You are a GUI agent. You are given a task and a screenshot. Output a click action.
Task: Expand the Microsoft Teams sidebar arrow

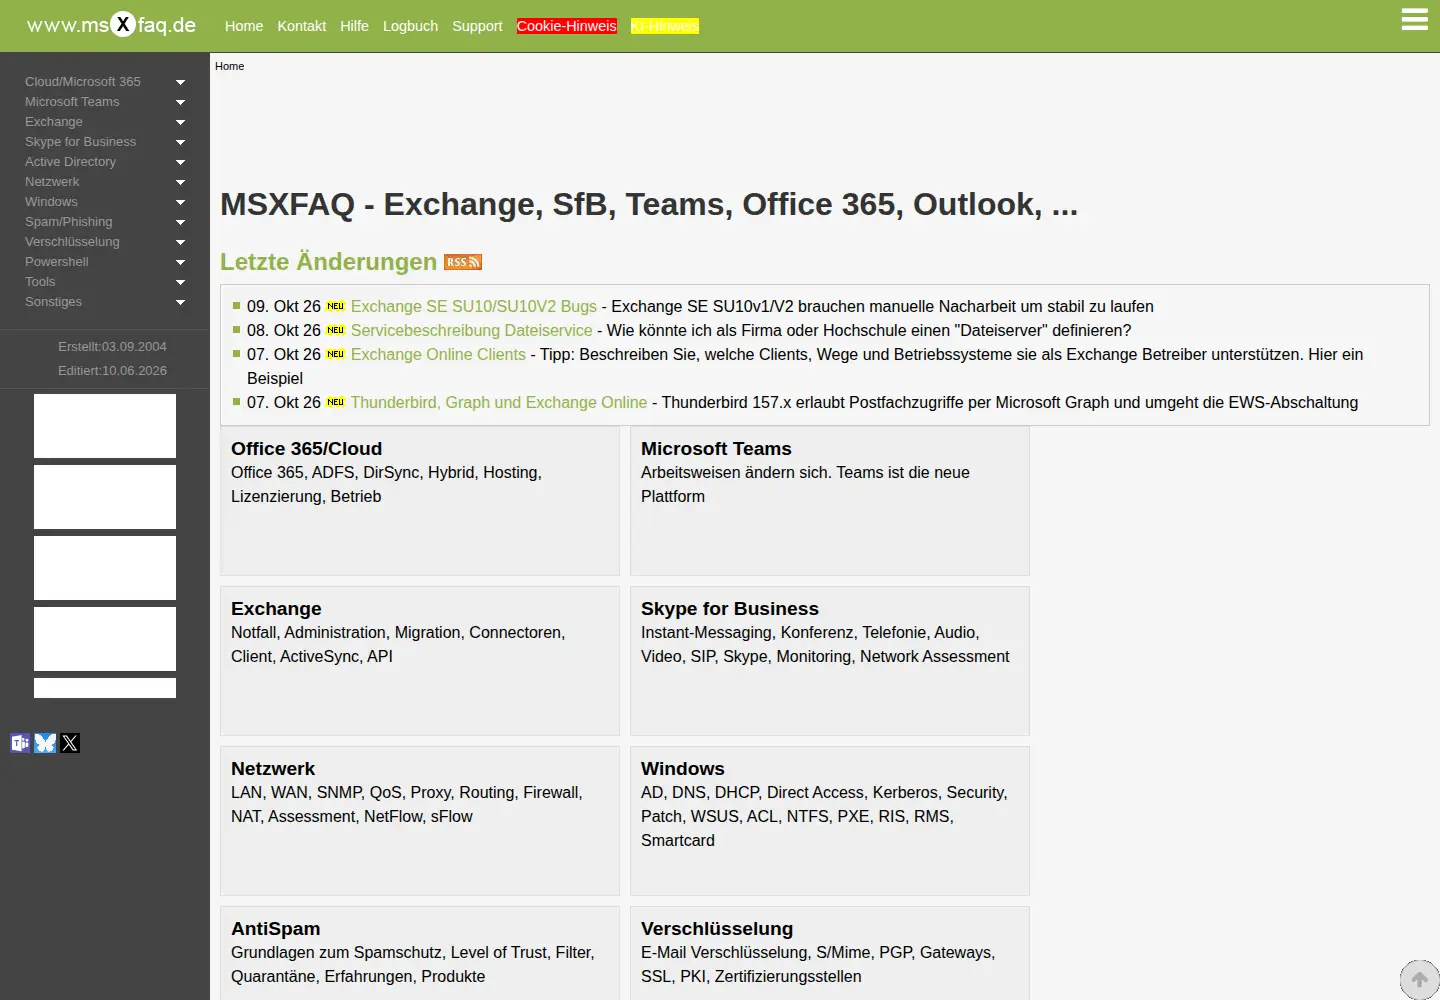(x=181, y=102)
